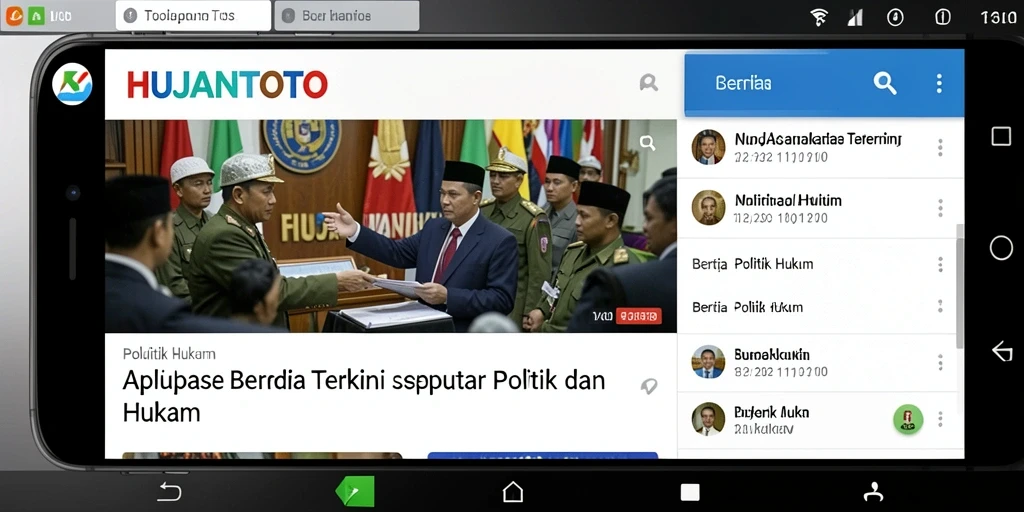Click the Berrias title in the blue header
Viewport: 1024px width, 512px height.
743,84
